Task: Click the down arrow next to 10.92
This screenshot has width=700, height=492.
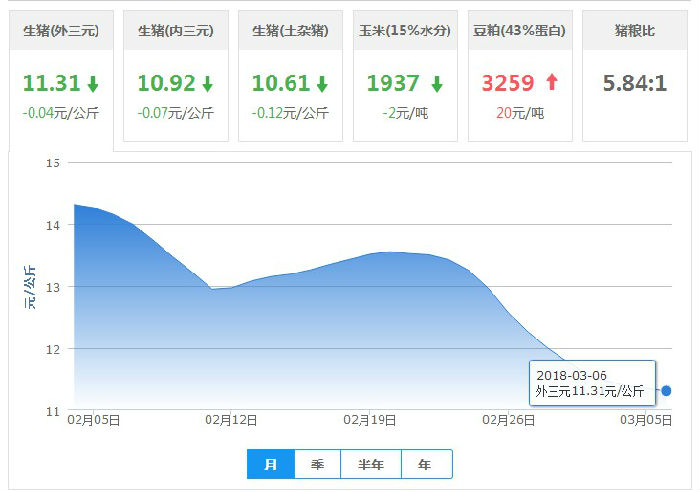Action: click(207, 84)
